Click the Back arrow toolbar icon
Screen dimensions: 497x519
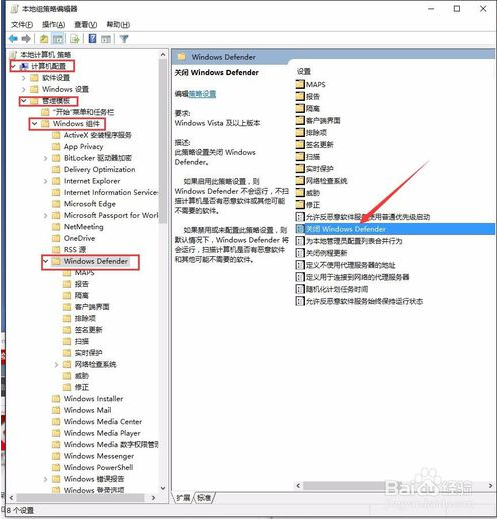[x=13, y=39]
